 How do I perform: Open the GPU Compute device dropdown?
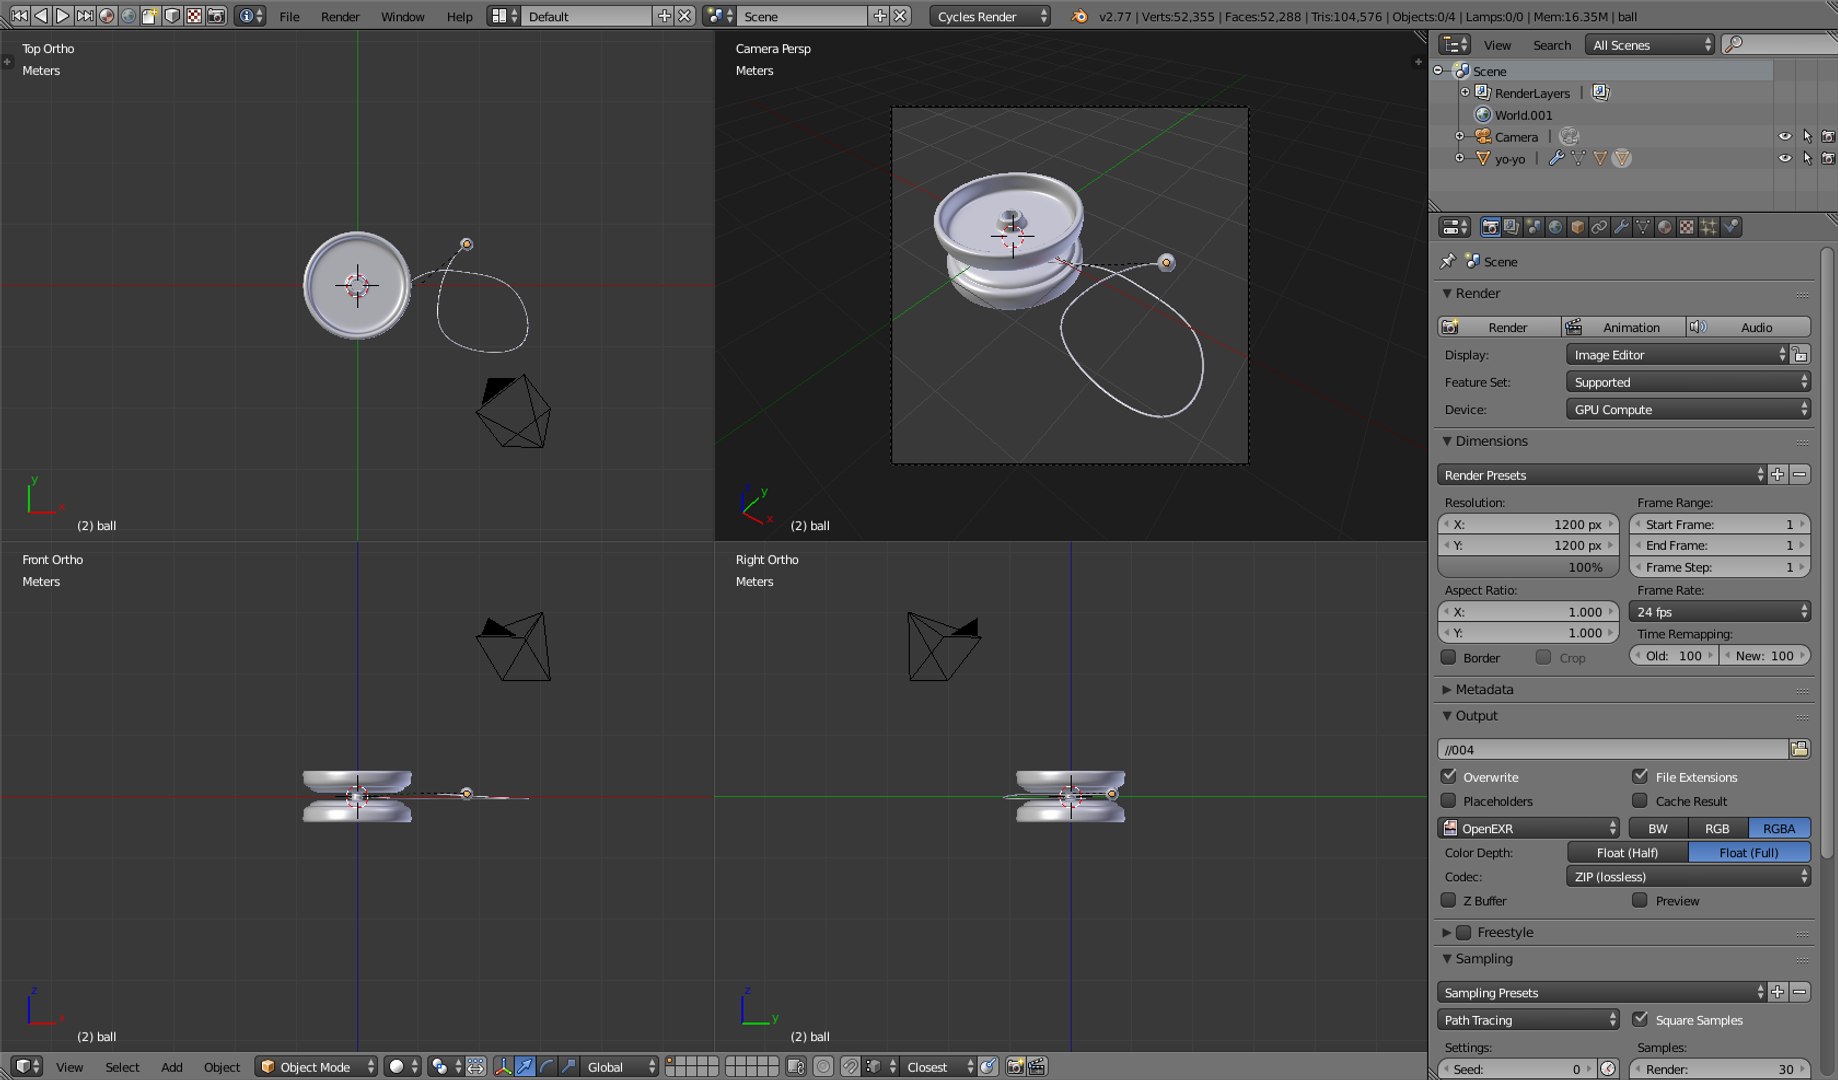click(x=1688, y=409)
